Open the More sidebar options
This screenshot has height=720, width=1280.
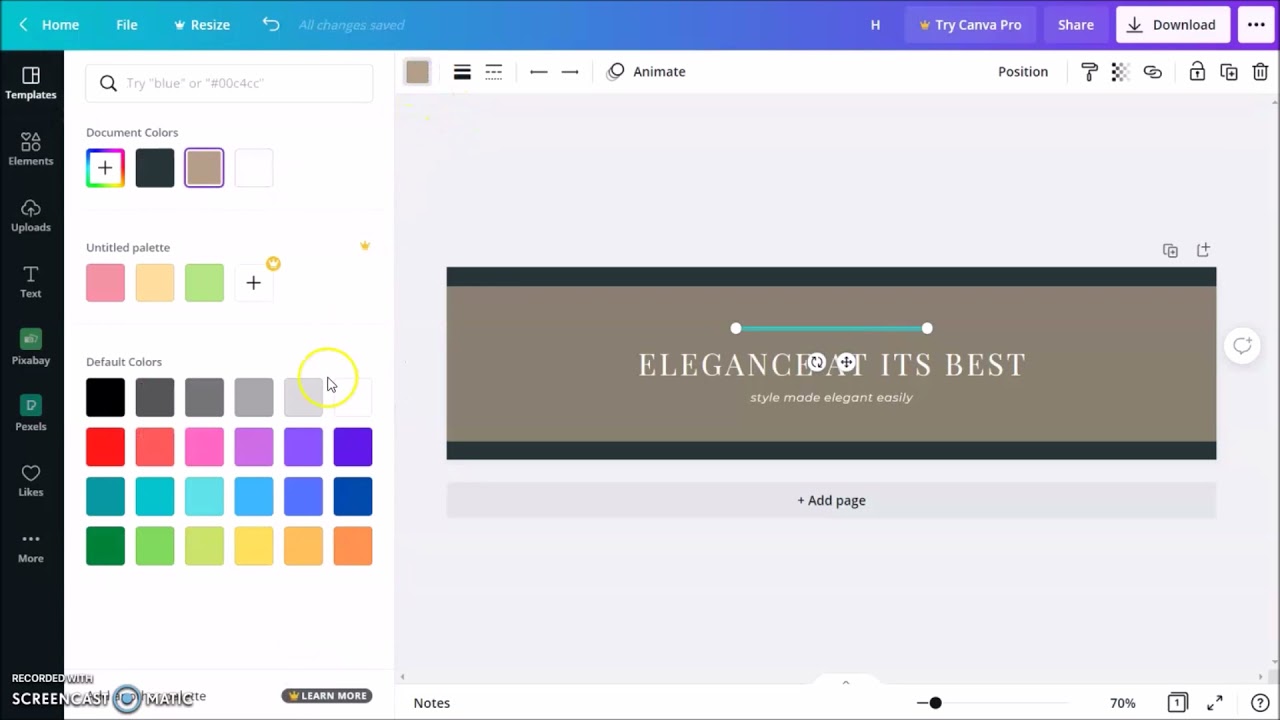point(31,547)
